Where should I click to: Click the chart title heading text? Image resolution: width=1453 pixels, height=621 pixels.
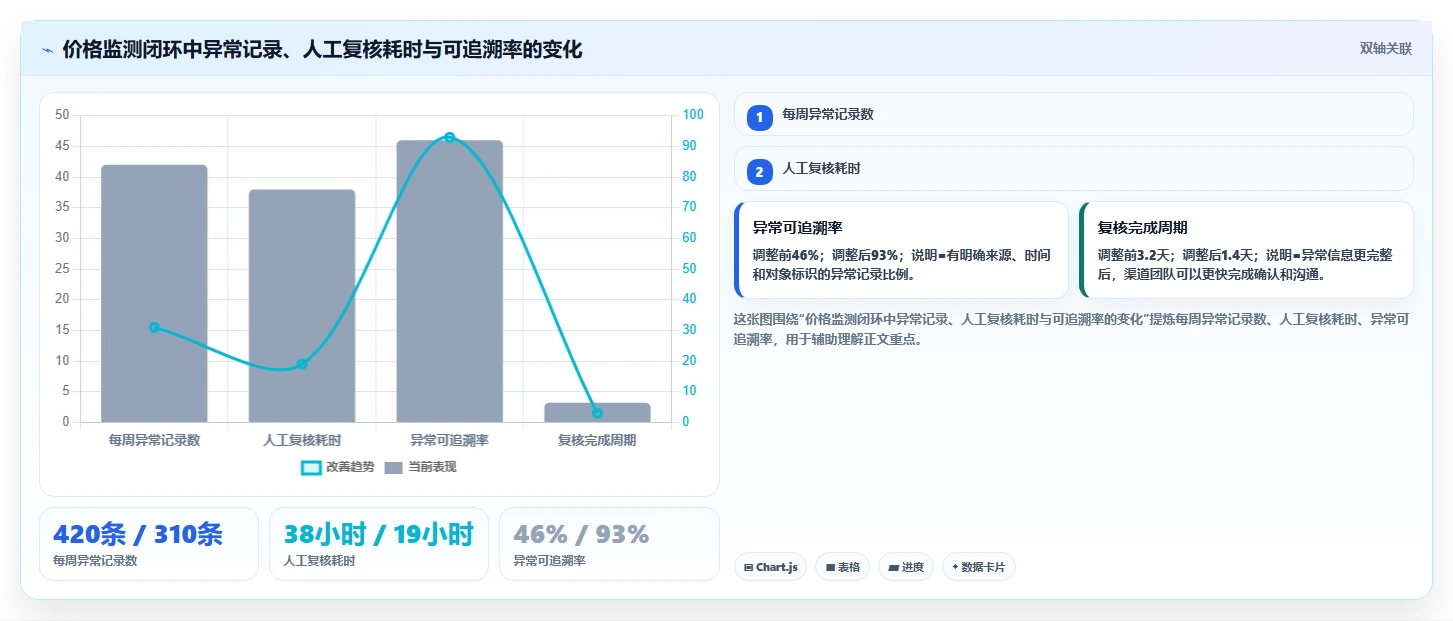pos(322,50)
